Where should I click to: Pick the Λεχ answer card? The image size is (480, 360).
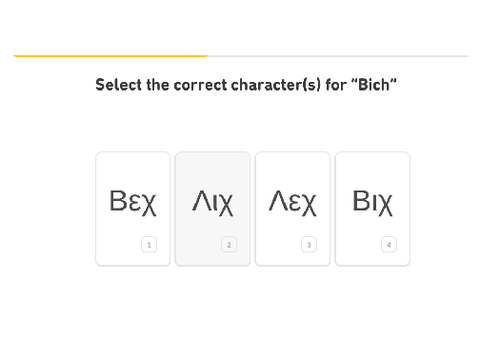[x=293, y=209]
